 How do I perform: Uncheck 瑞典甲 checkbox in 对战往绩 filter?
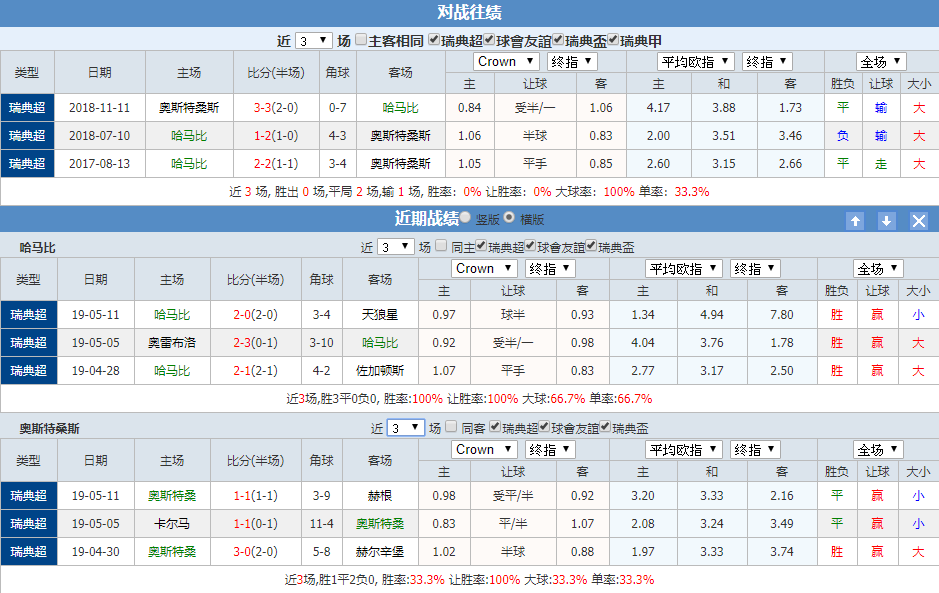[x=613, y=40]
